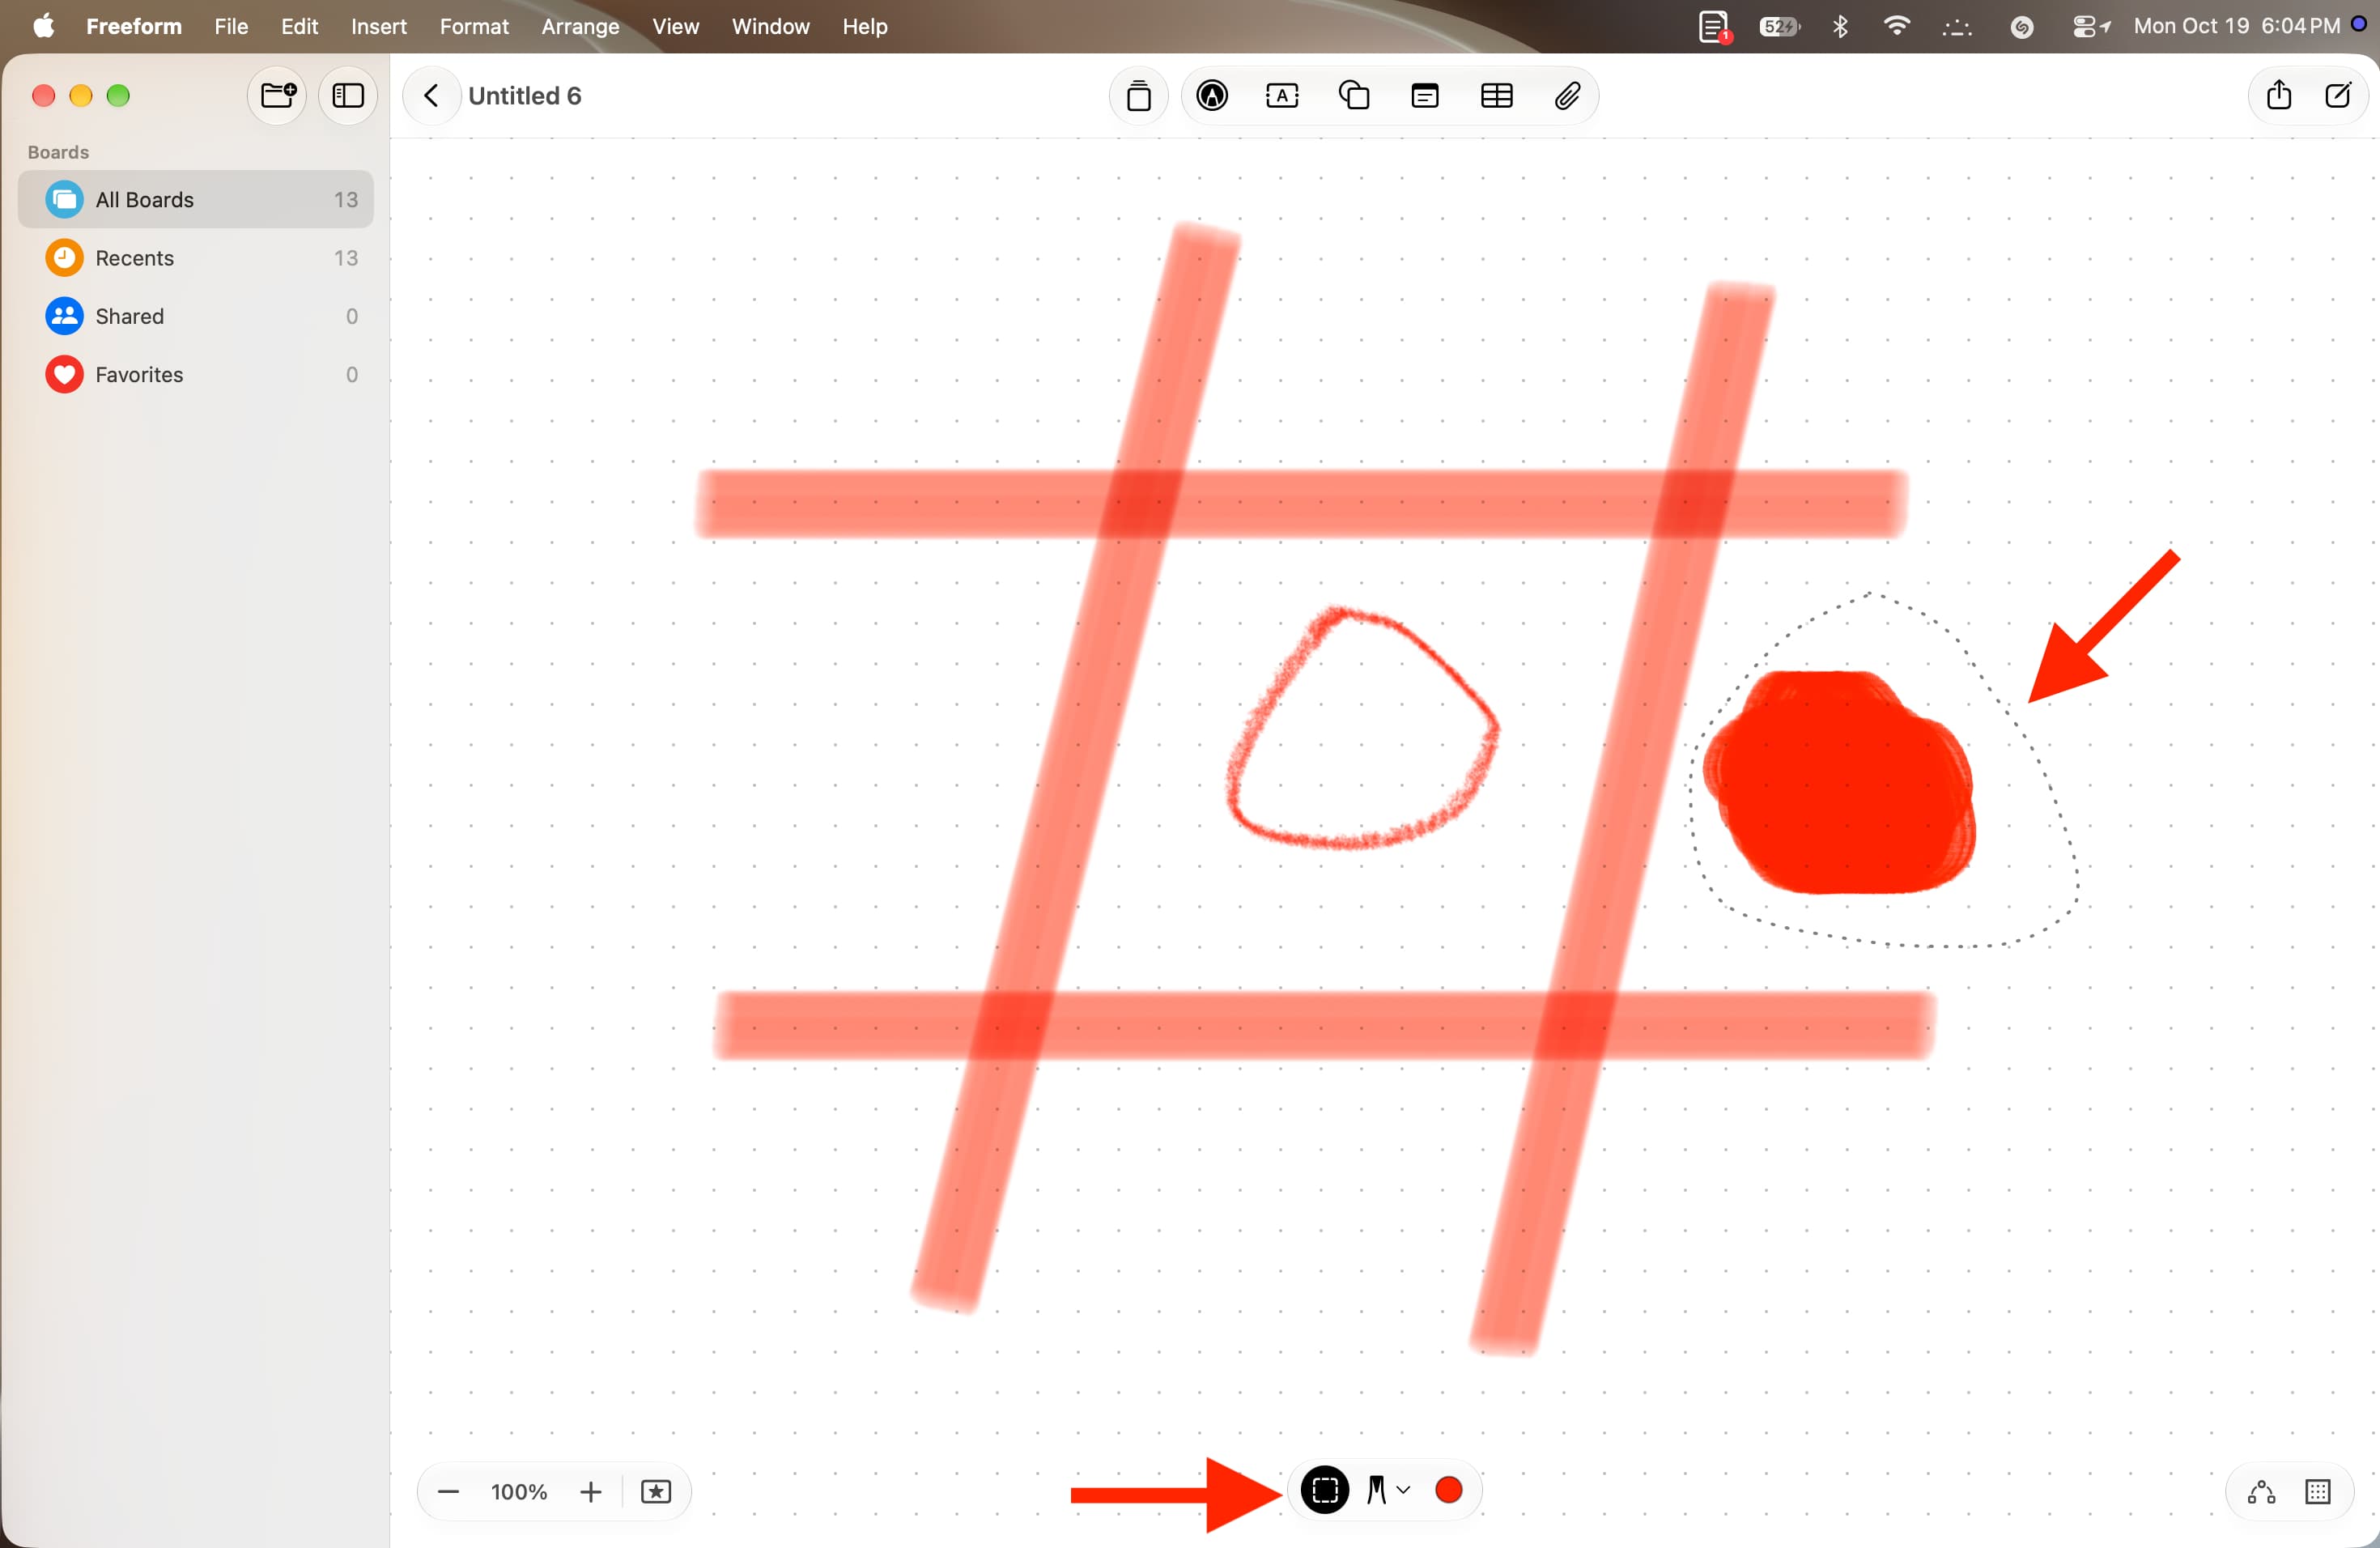Select All Boards in sidebar
Screen dimensions: 2380x1548
pyautogui.click(x=196, y=200)
